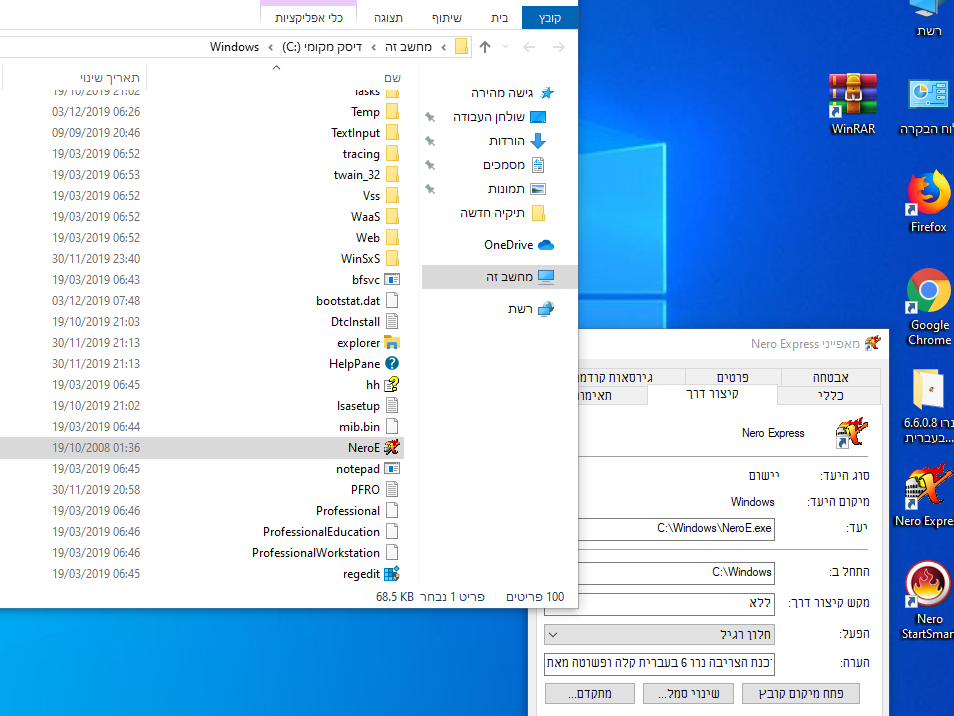Click the Nero Express icon in properties dialog
The height and width of the screenshot is (716, 954).
pyautogui.click(x=851, y=433)
